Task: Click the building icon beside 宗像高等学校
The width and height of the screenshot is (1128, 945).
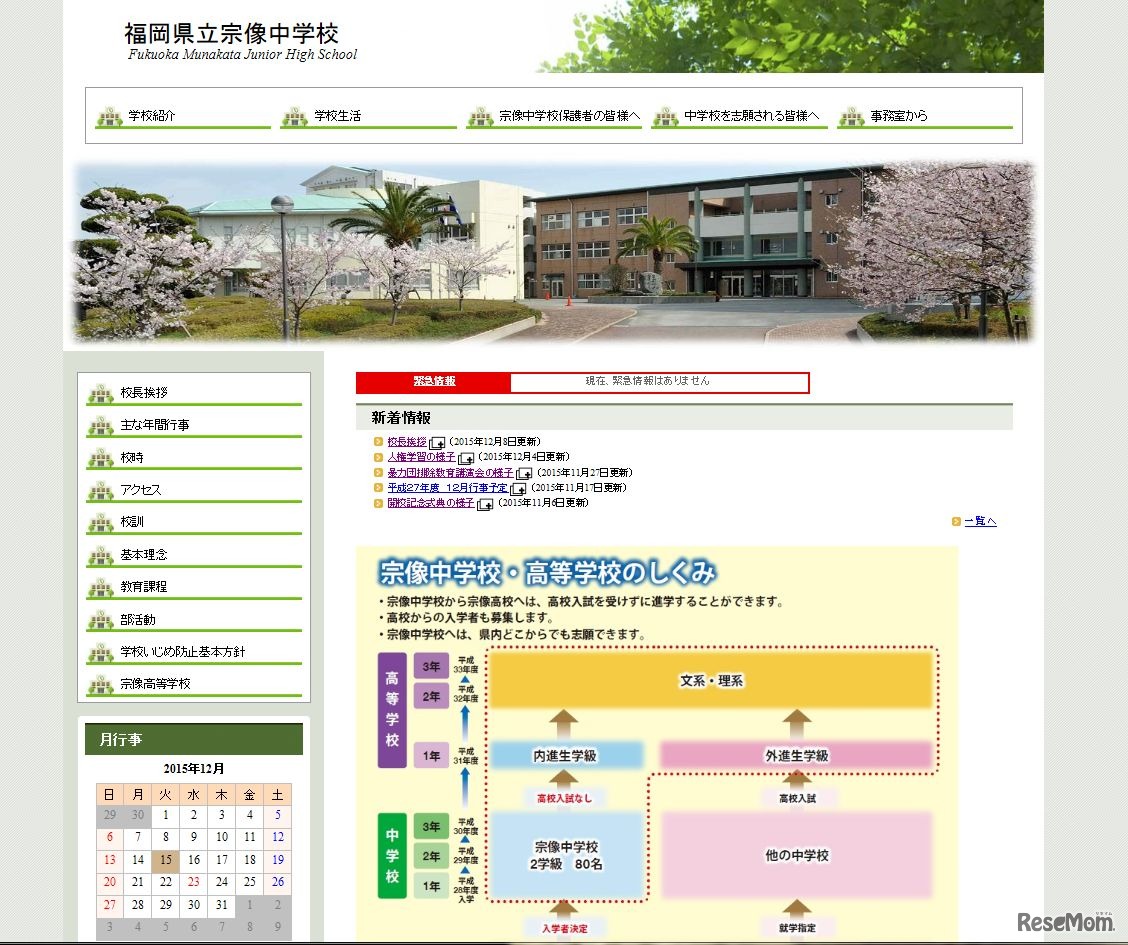Action: tap(100, 682)
